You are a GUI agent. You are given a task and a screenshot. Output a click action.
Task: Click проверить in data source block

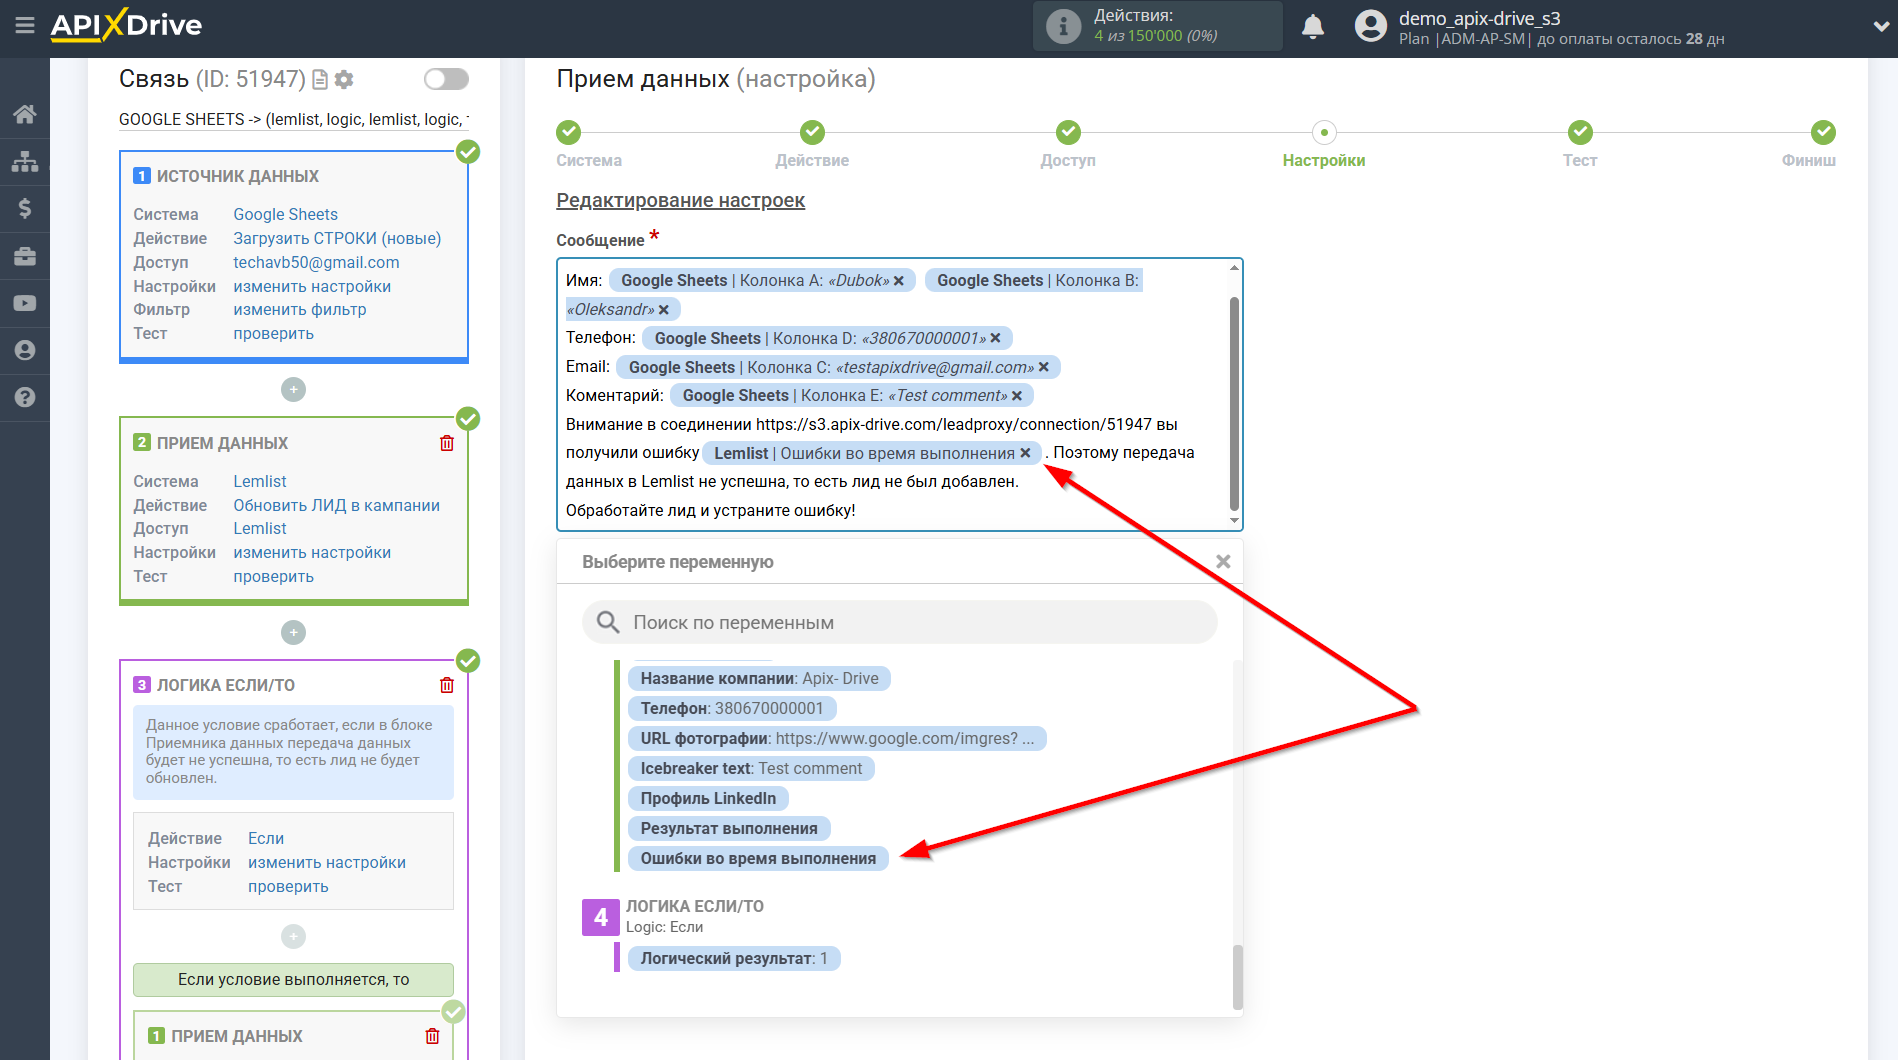[x=273, y=333]
